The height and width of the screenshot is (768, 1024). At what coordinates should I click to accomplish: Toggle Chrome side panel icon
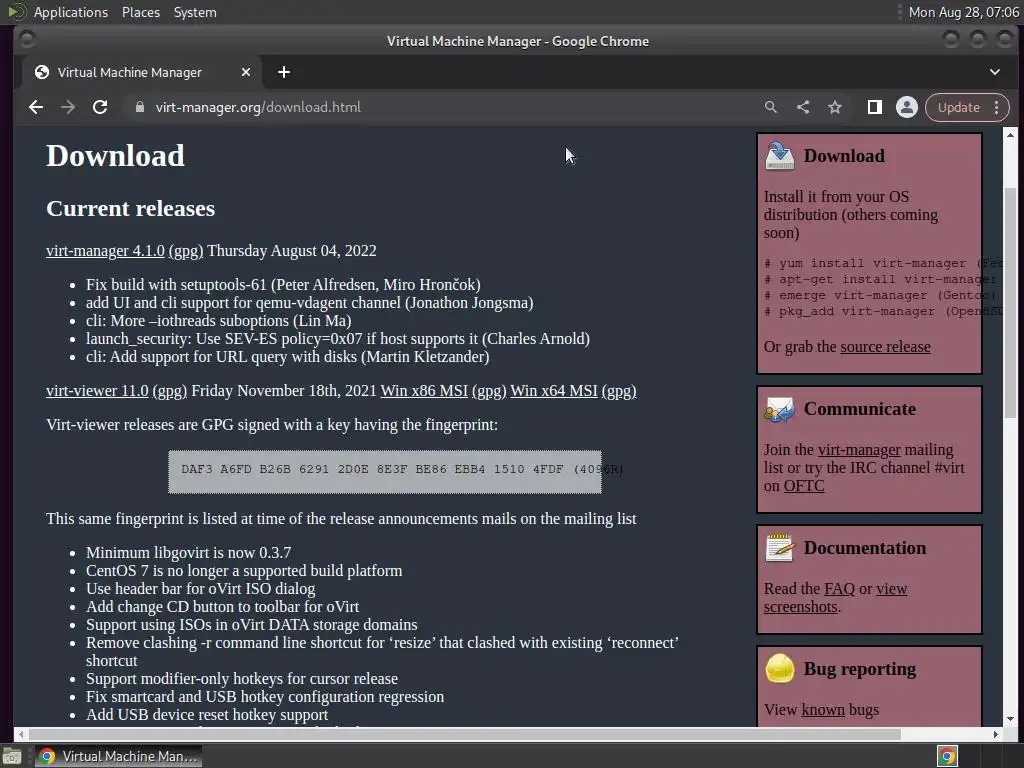874,107
